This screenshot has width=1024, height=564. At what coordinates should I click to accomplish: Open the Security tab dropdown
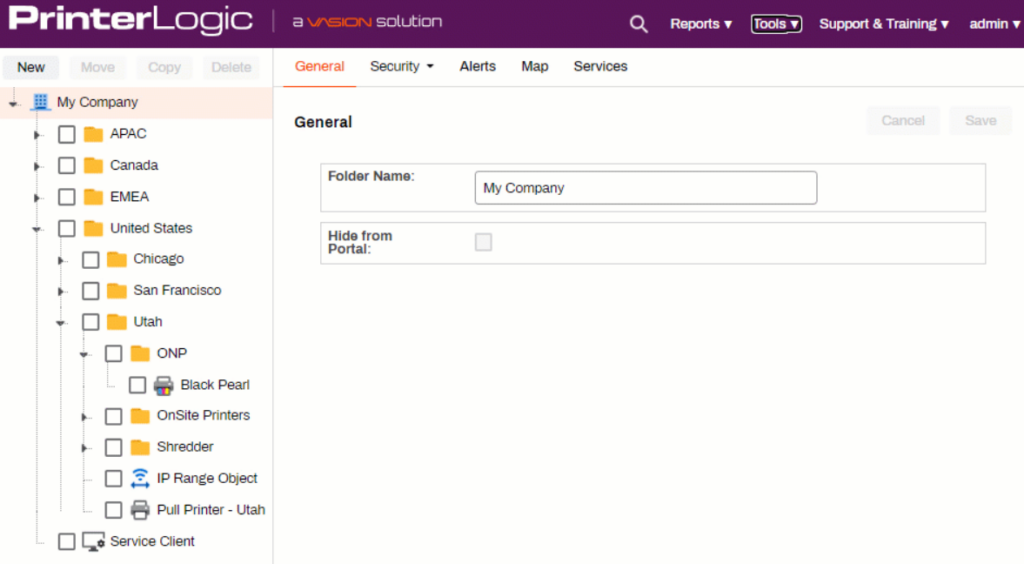point(402,67)
